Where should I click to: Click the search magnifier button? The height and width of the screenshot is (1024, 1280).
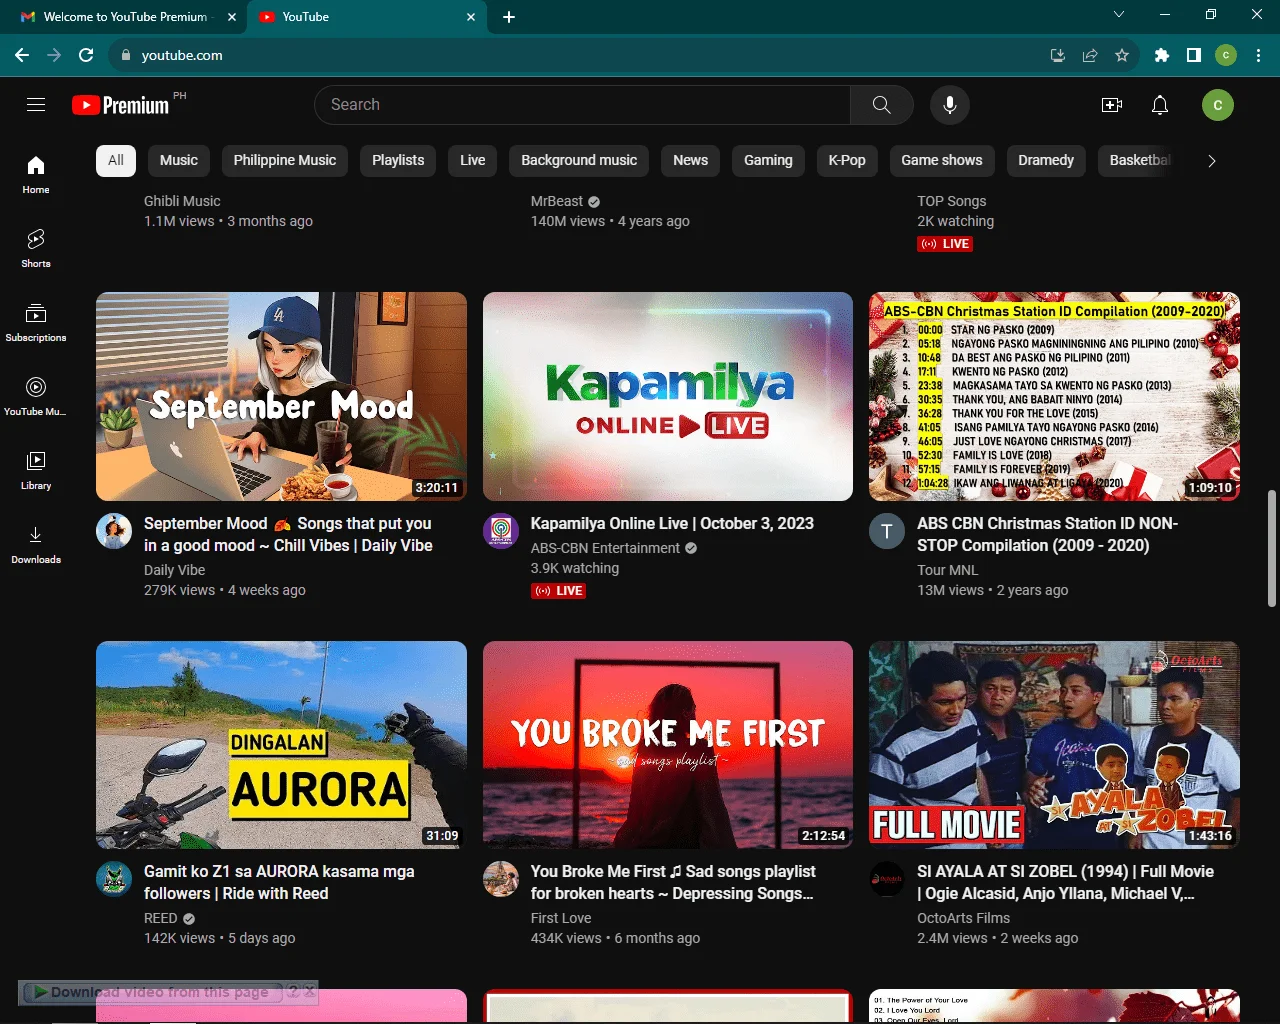click(x=881, y=105)
